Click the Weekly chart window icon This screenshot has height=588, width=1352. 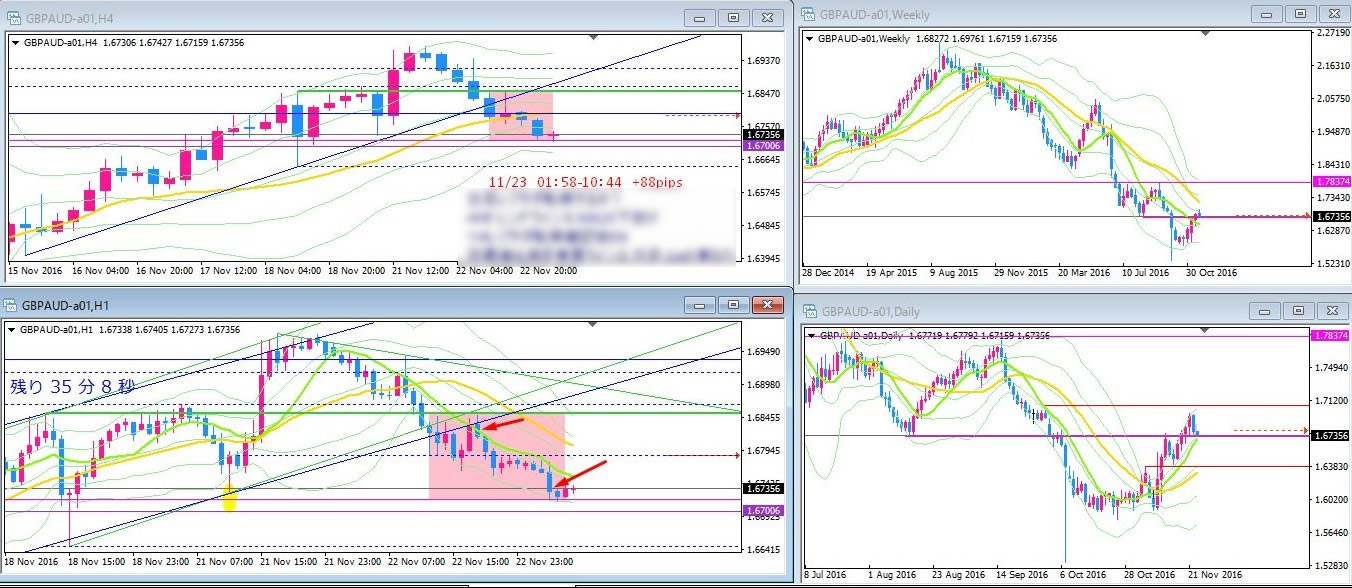(808, 14)
